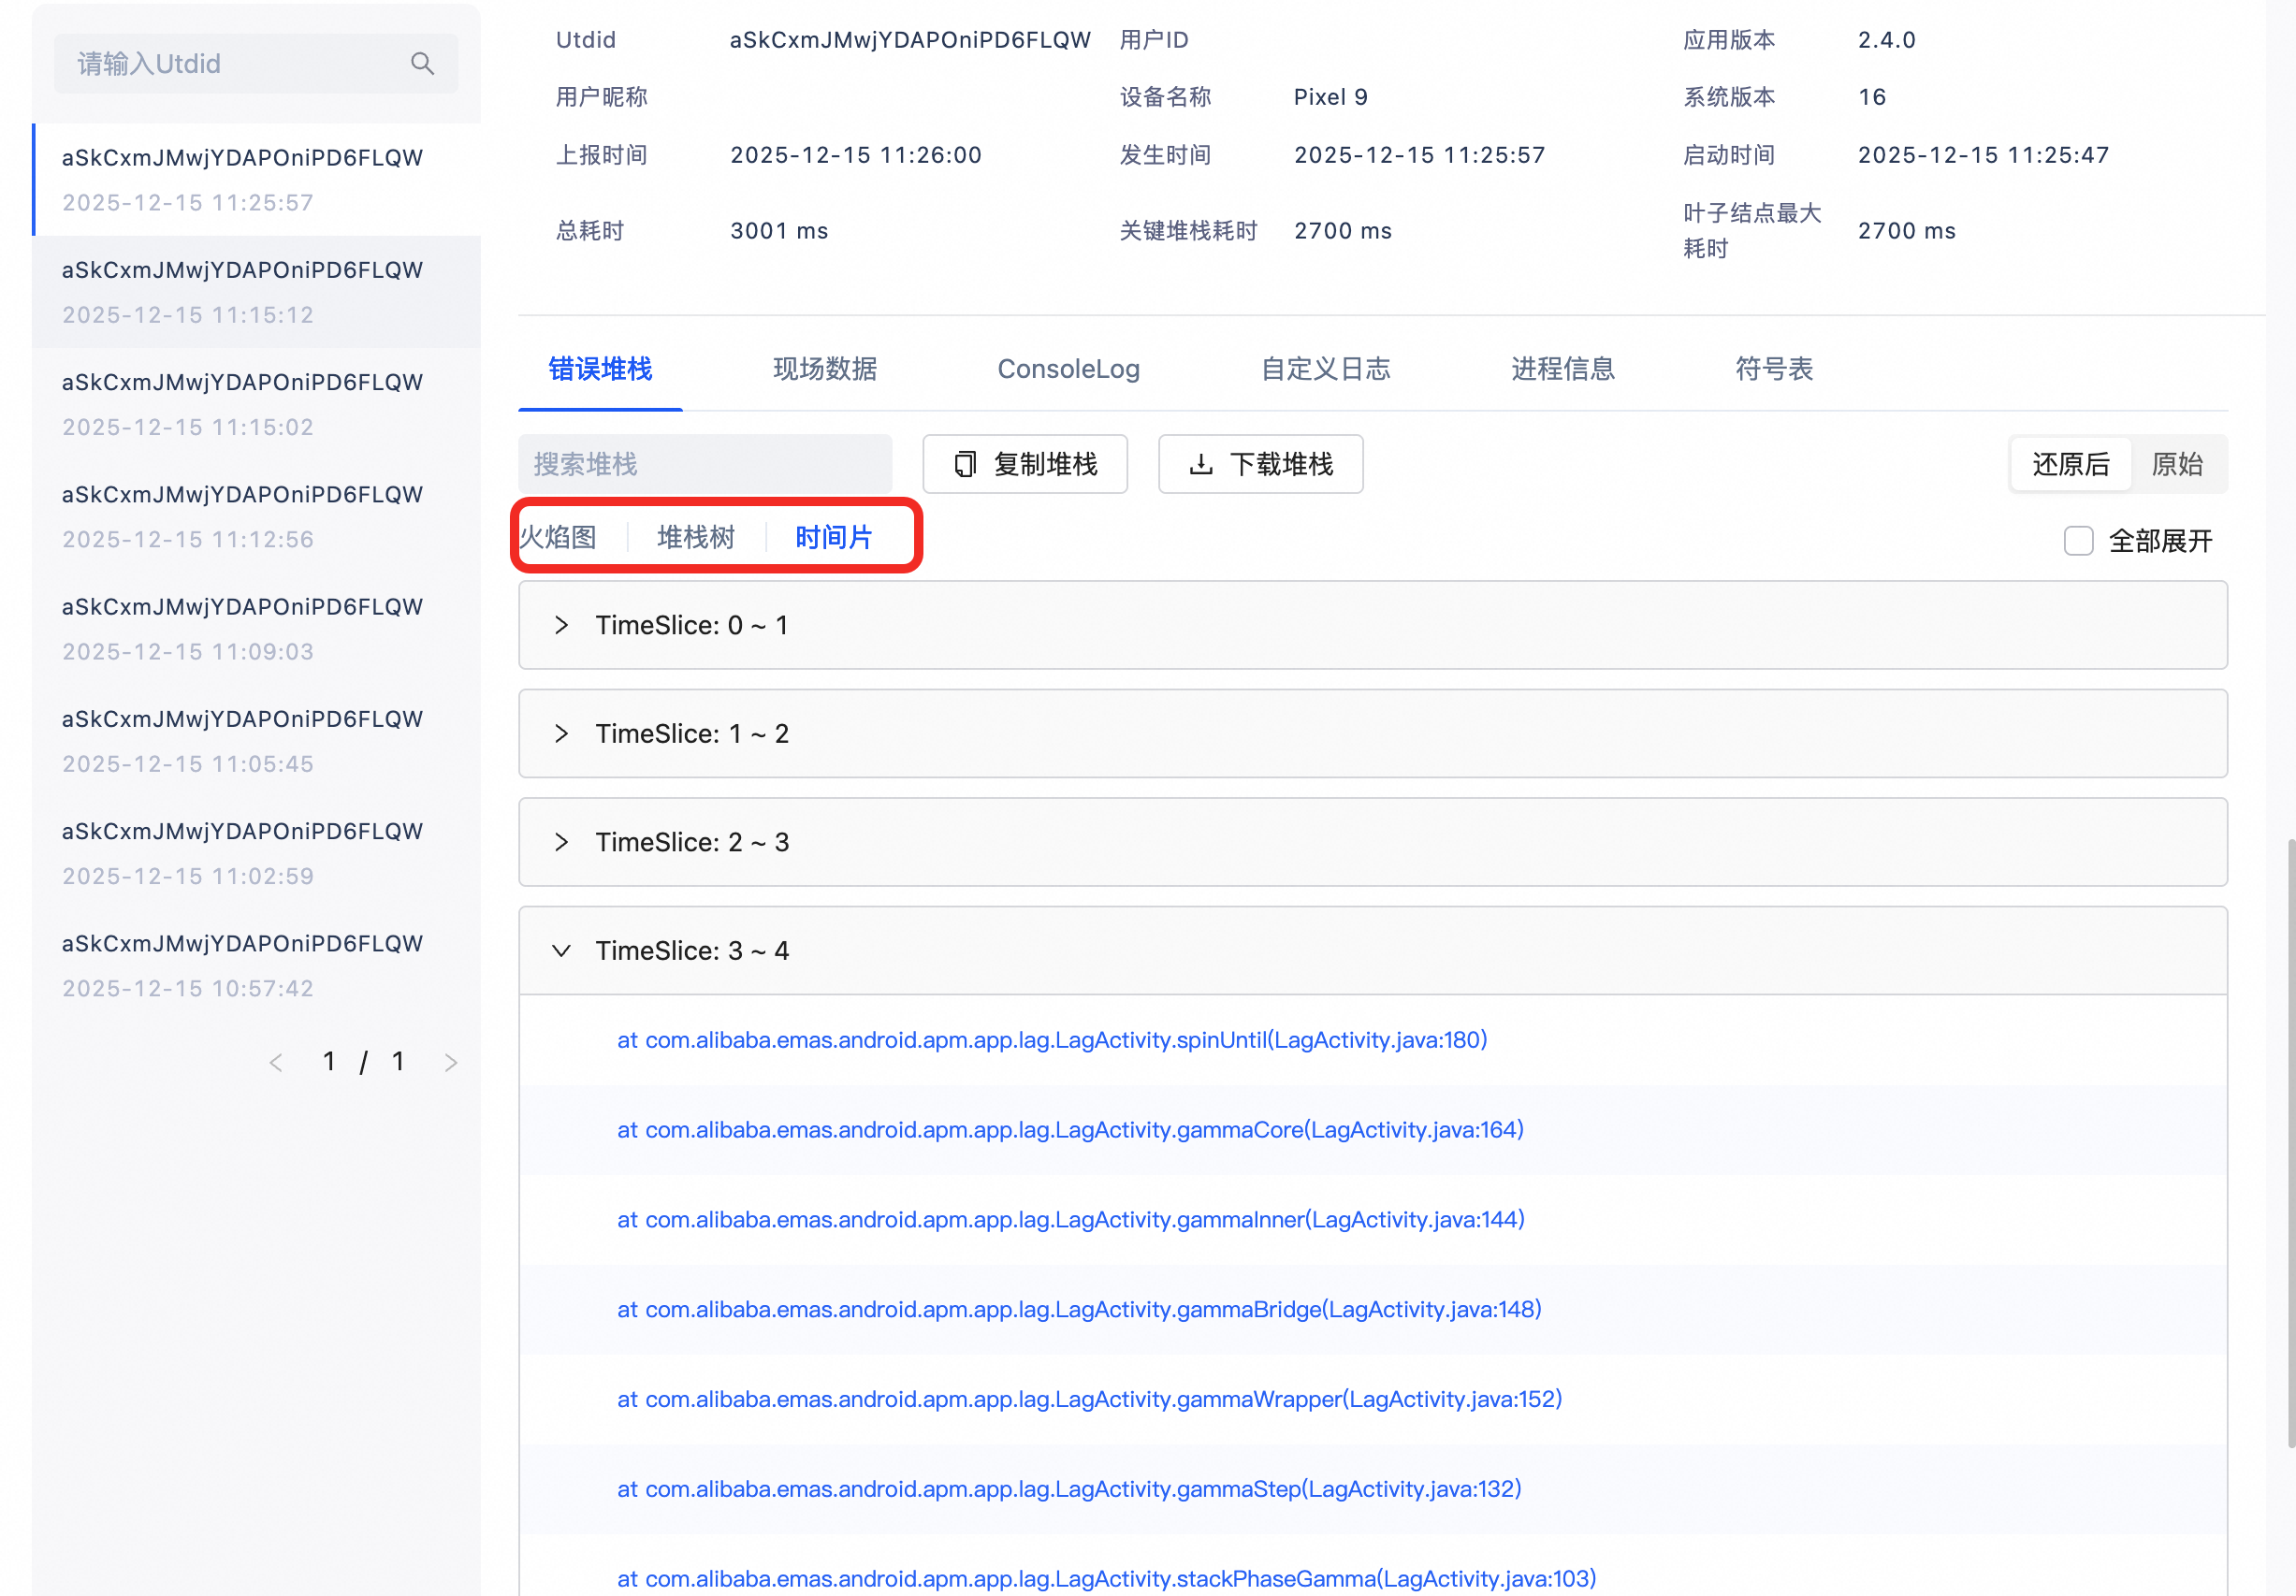2296x1596 pixels.
Task: Select the 堆栈树 view
Action: 695,538
